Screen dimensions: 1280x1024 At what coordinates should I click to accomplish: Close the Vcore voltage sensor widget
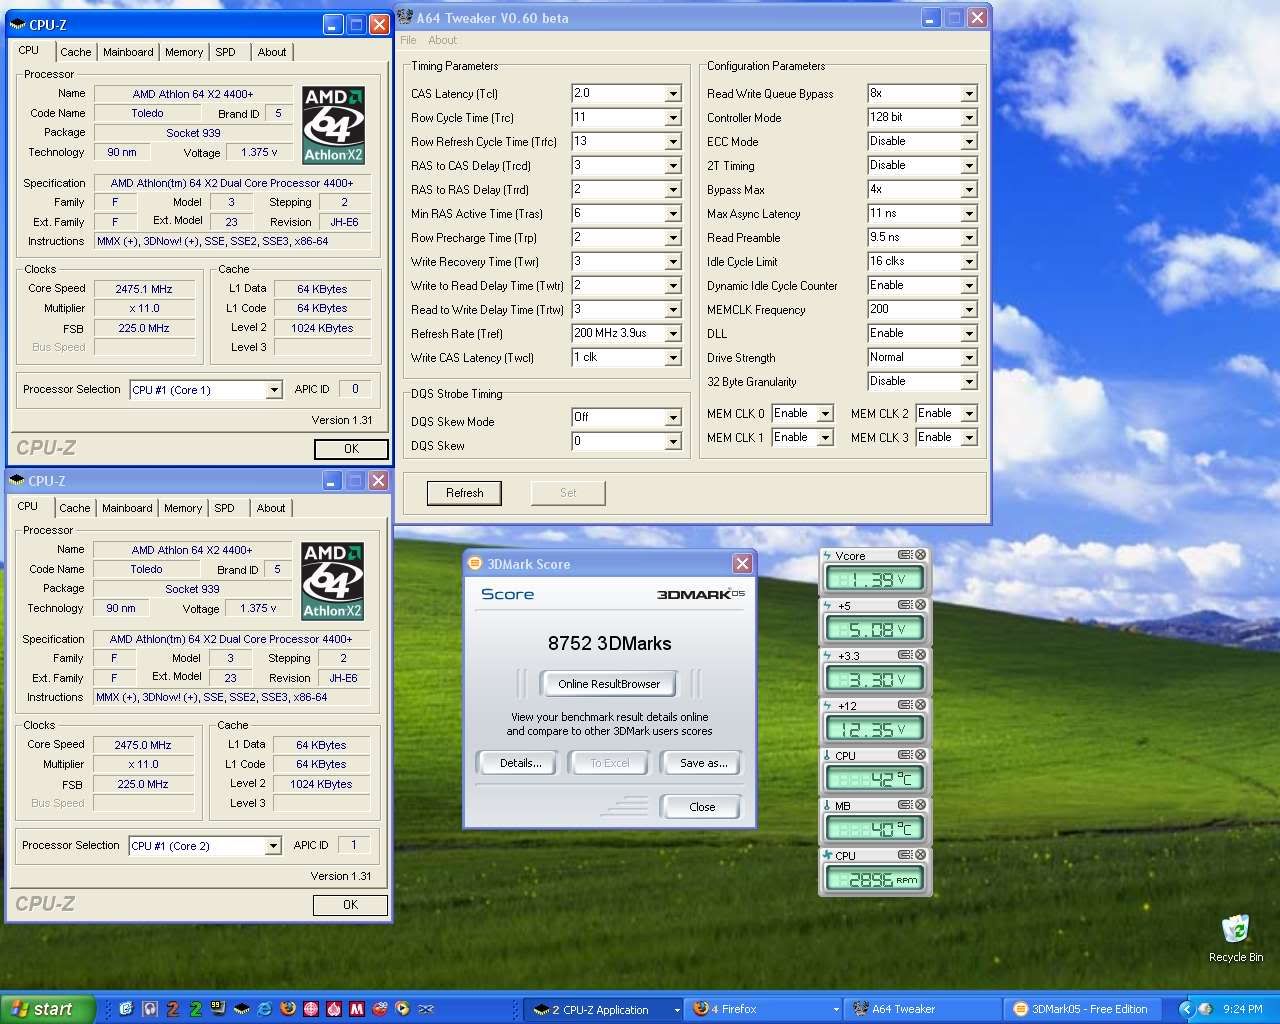(x=920, y=555)
